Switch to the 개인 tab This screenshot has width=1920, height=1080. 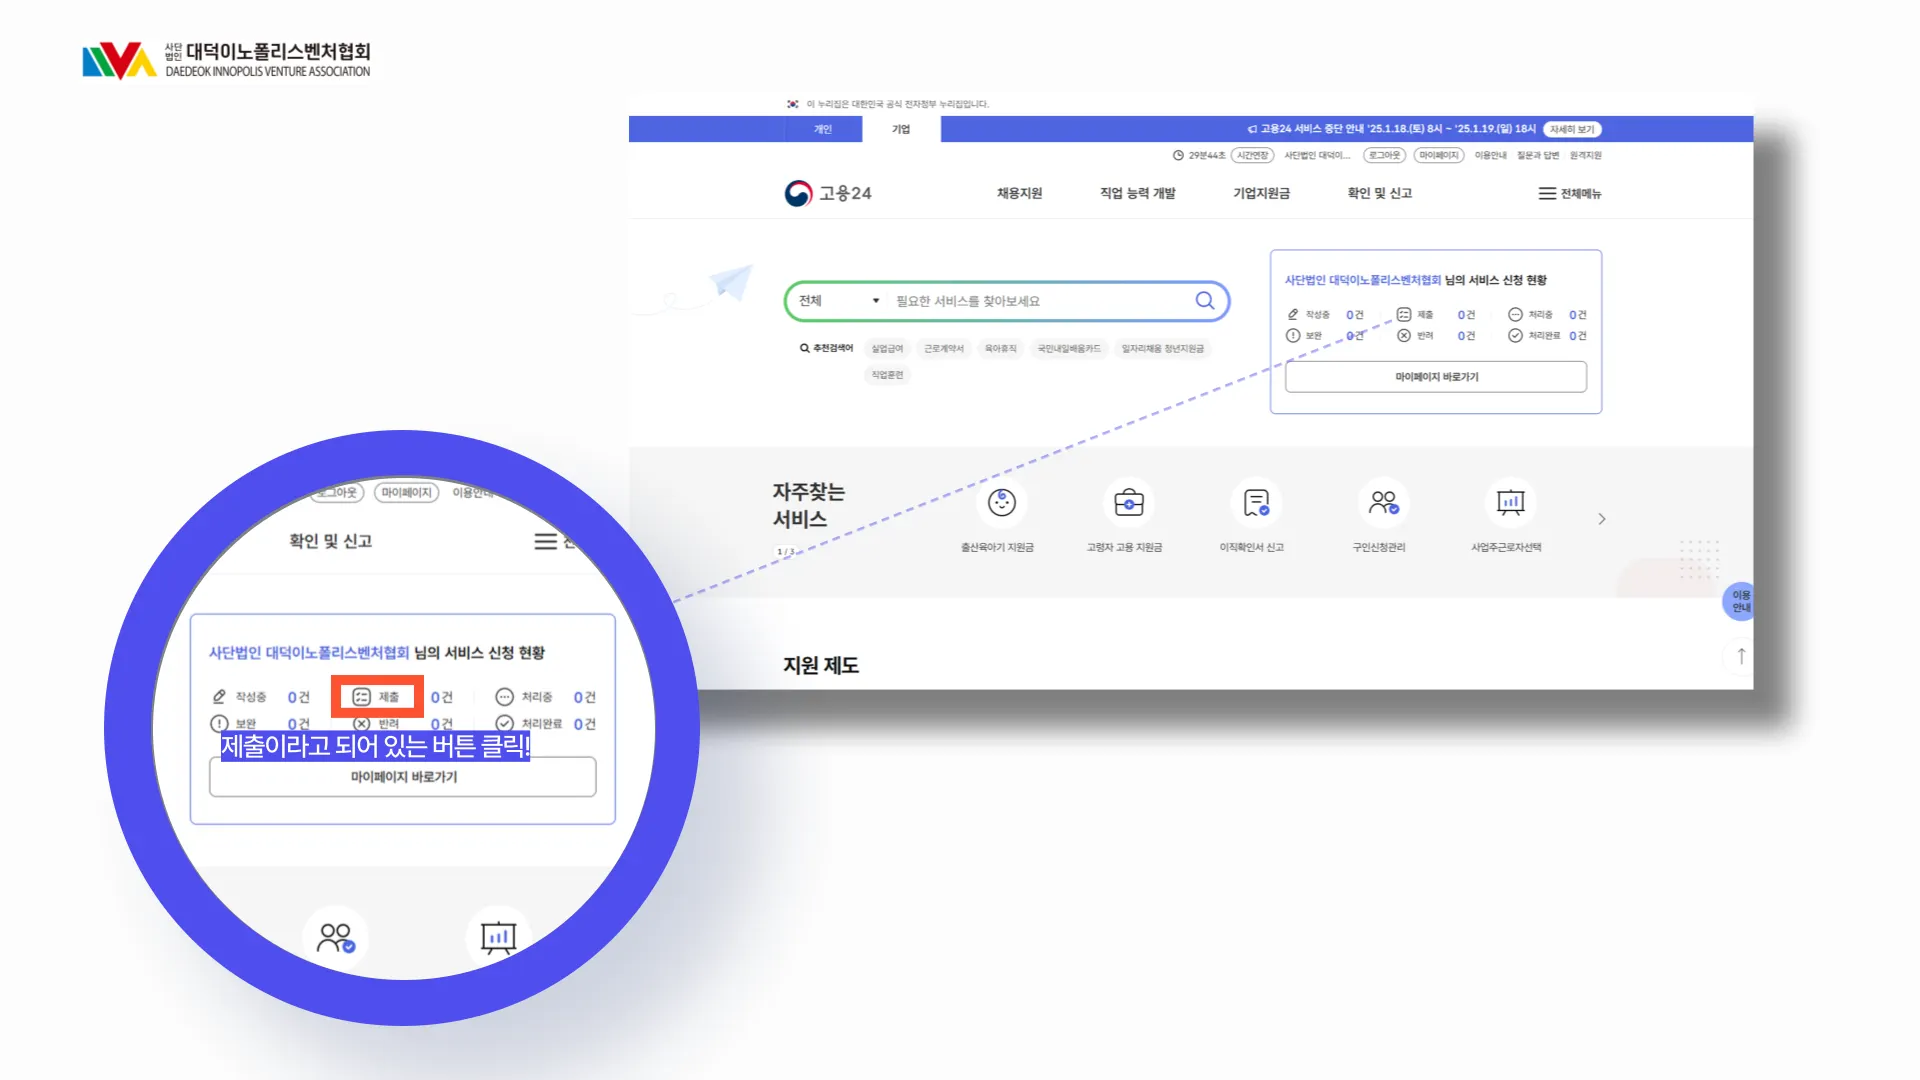pyautogui.click(x=822, y=129)
